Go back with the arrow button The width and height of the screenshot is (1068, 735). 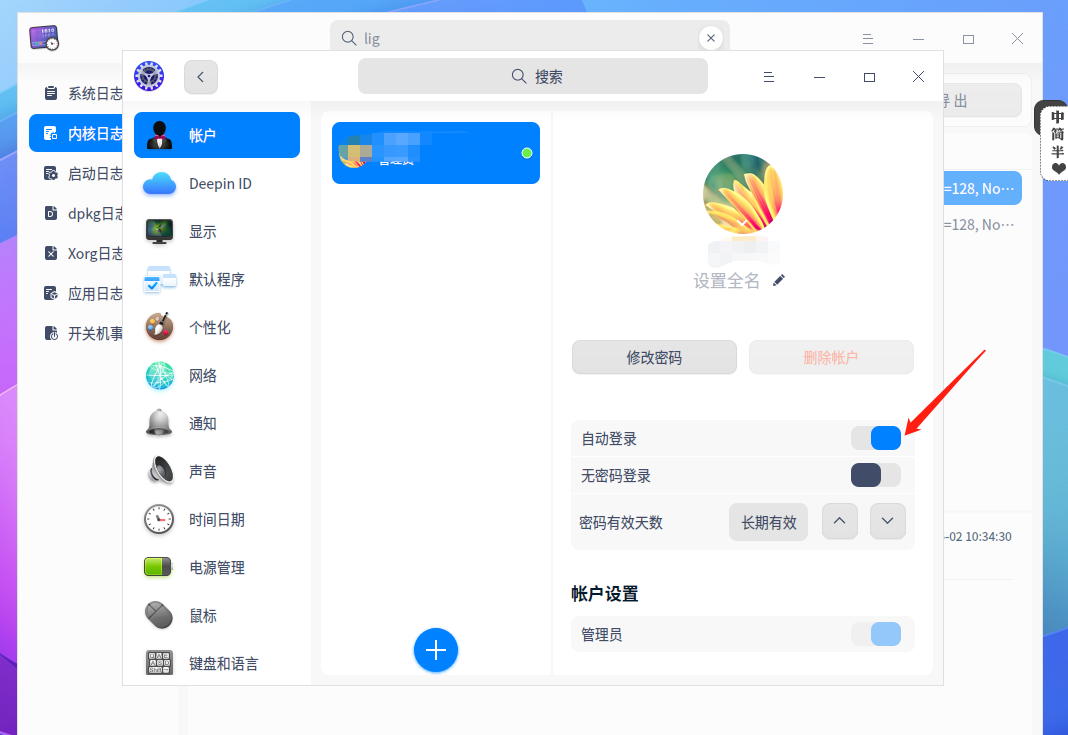tap(201, 77)
